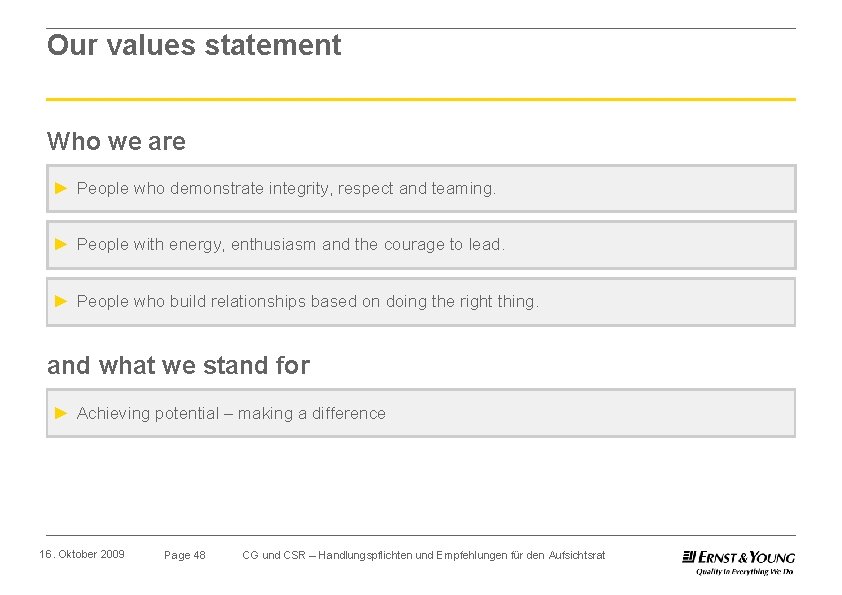Click the arrow bullet before integrity statement

(60, 188)
